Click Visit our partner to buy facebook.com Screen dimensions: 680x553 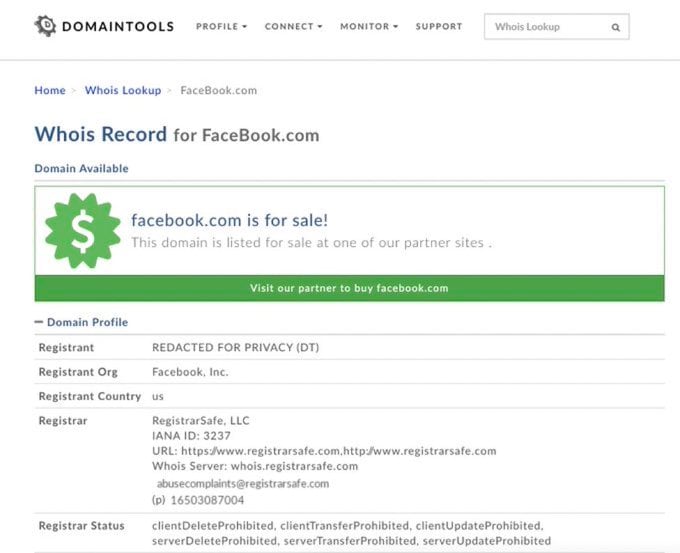pyautogui.click(x=349, y=288)
